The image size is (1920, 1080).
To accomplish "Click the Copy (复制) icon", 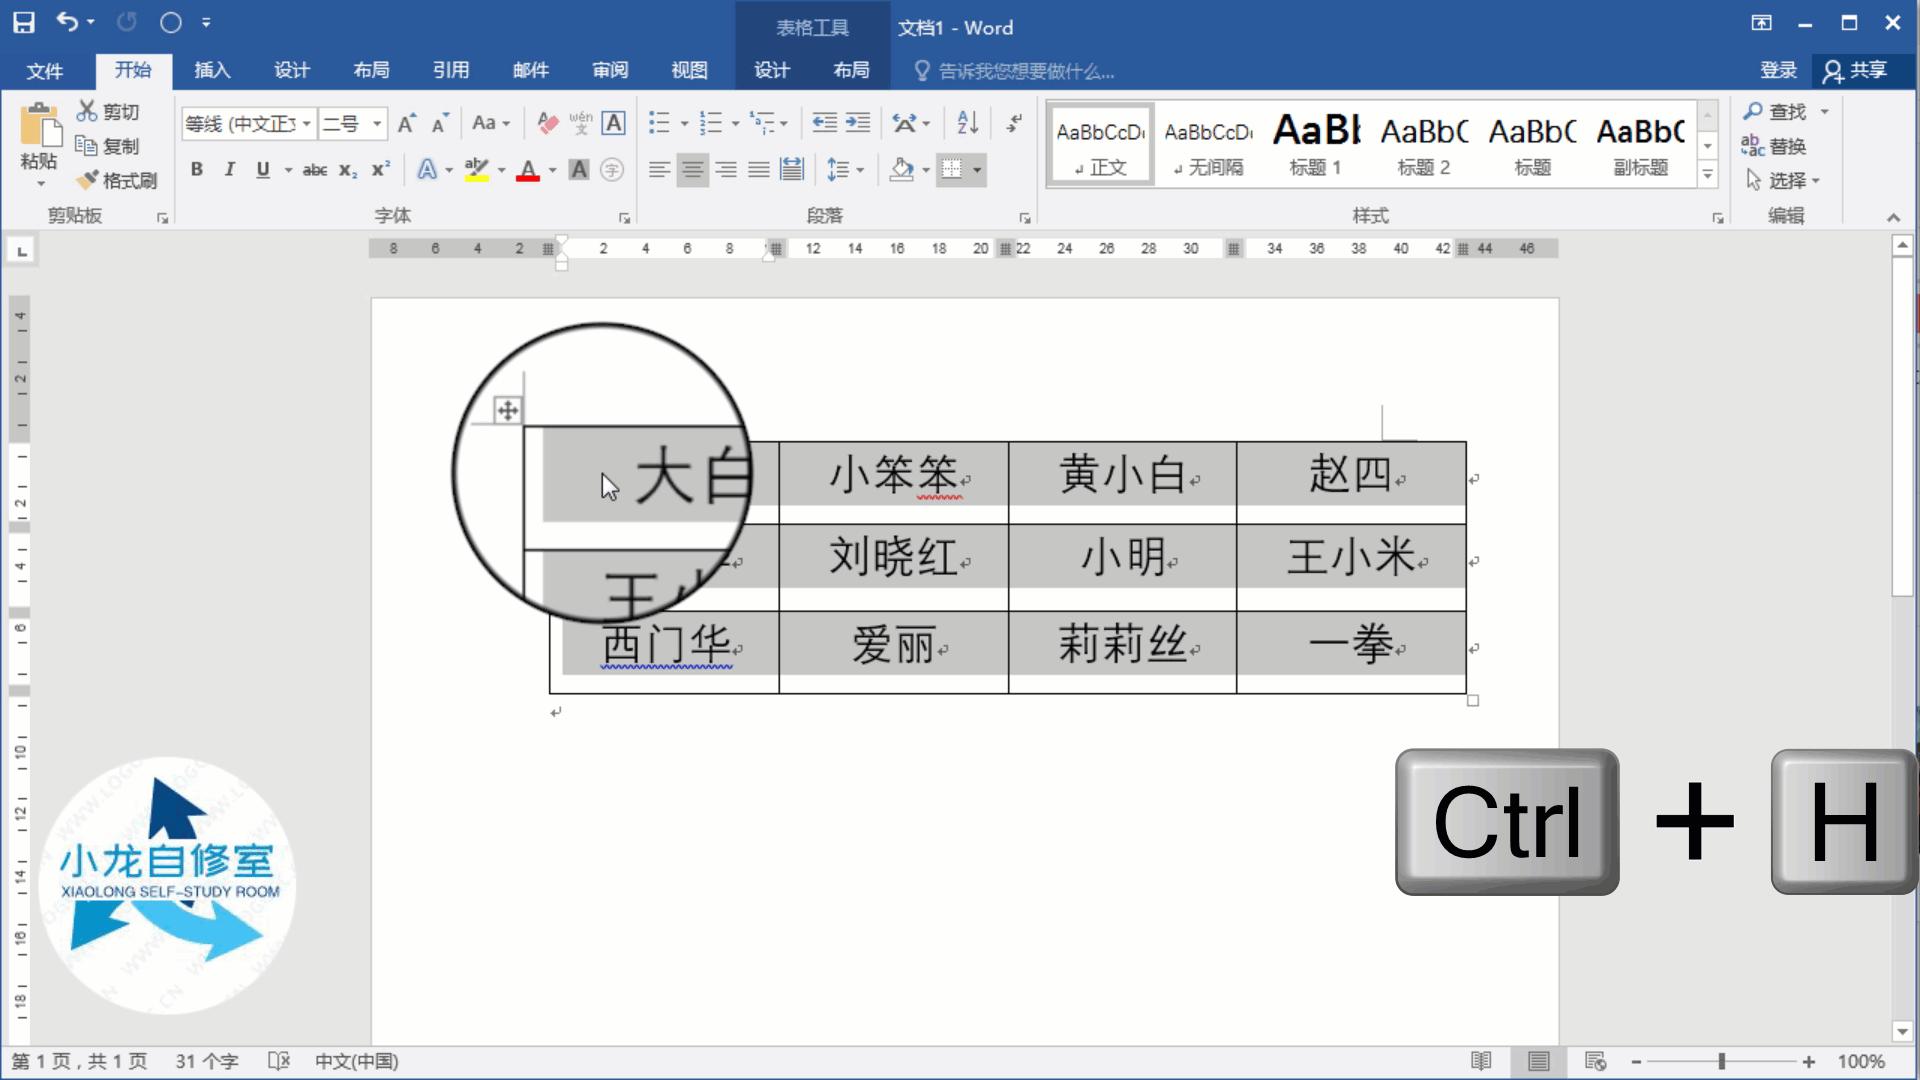I will coord(88,146).
